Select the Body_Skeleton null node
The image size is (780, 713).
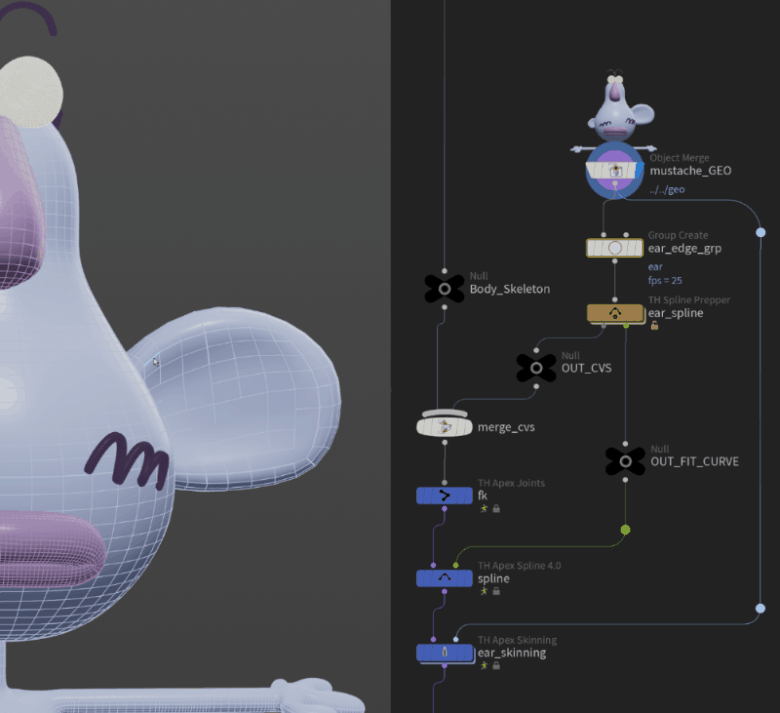(444, 289)
